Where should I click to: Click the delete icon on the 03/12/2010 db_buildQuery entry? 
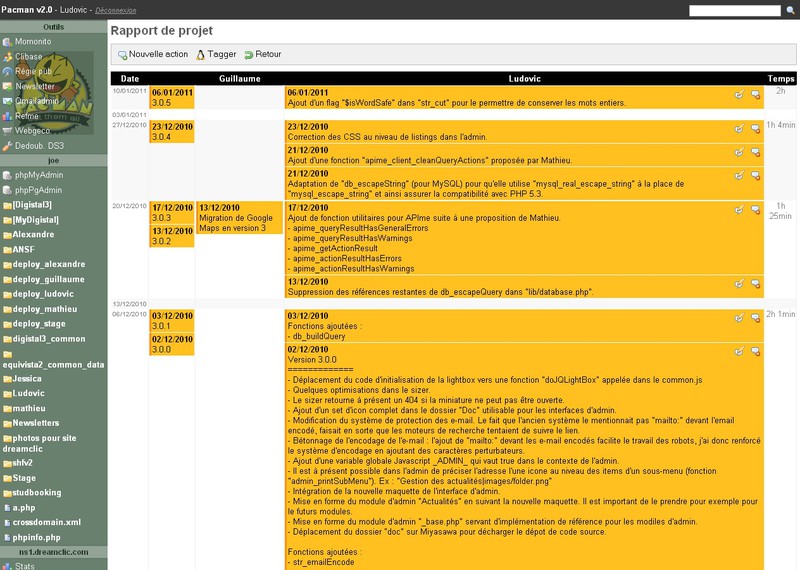(756, 318)
